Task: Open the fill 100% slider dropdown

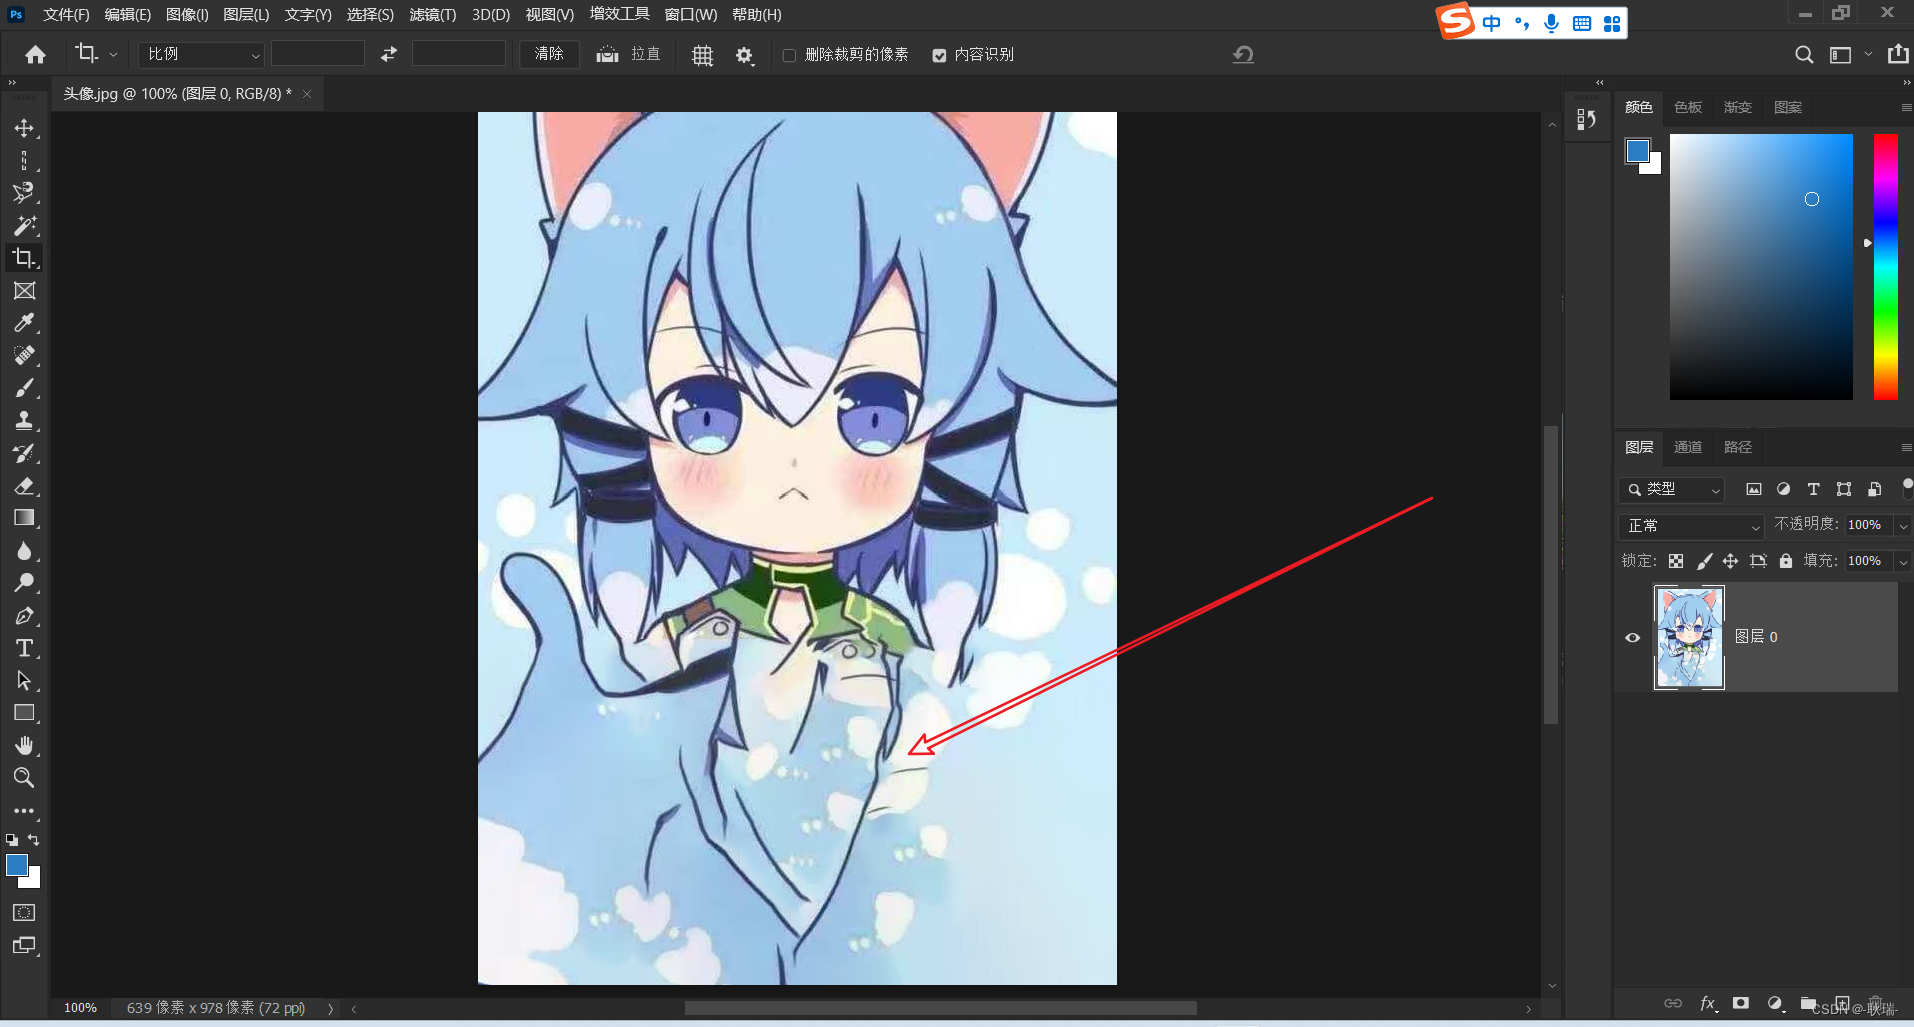Action: tap(1903, 561)
